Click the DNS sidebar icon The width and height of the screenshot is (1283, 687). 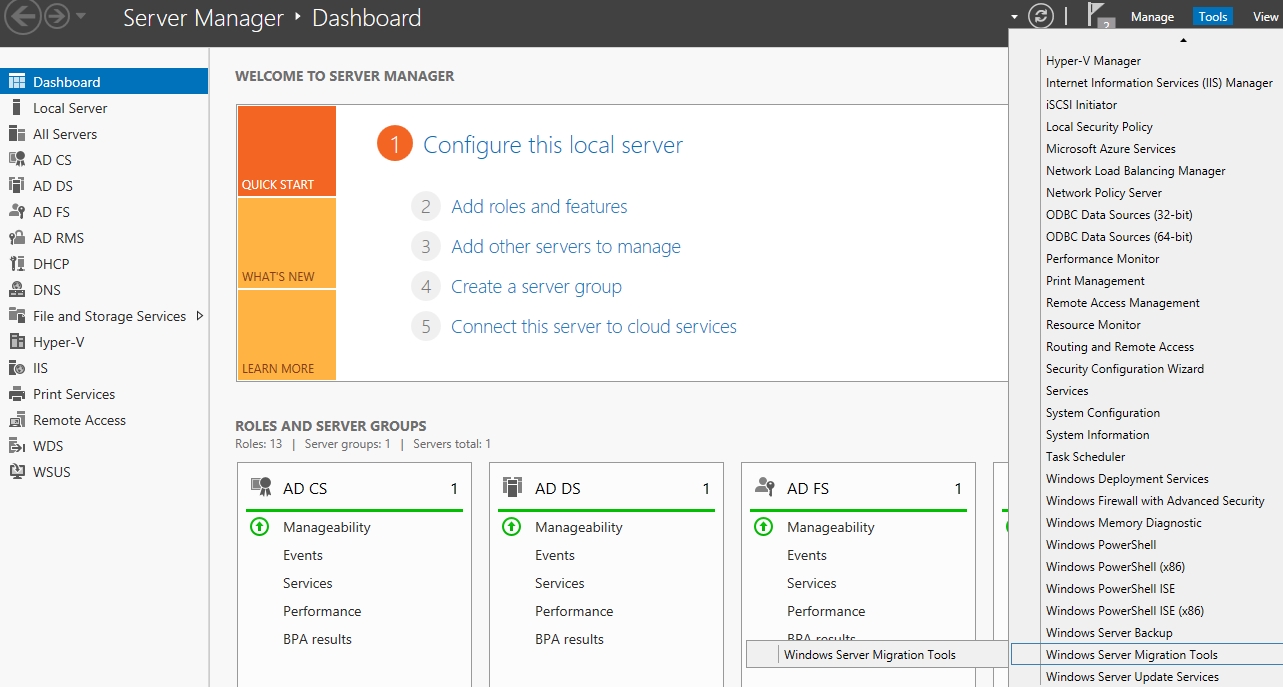click(x=16, y=290)
